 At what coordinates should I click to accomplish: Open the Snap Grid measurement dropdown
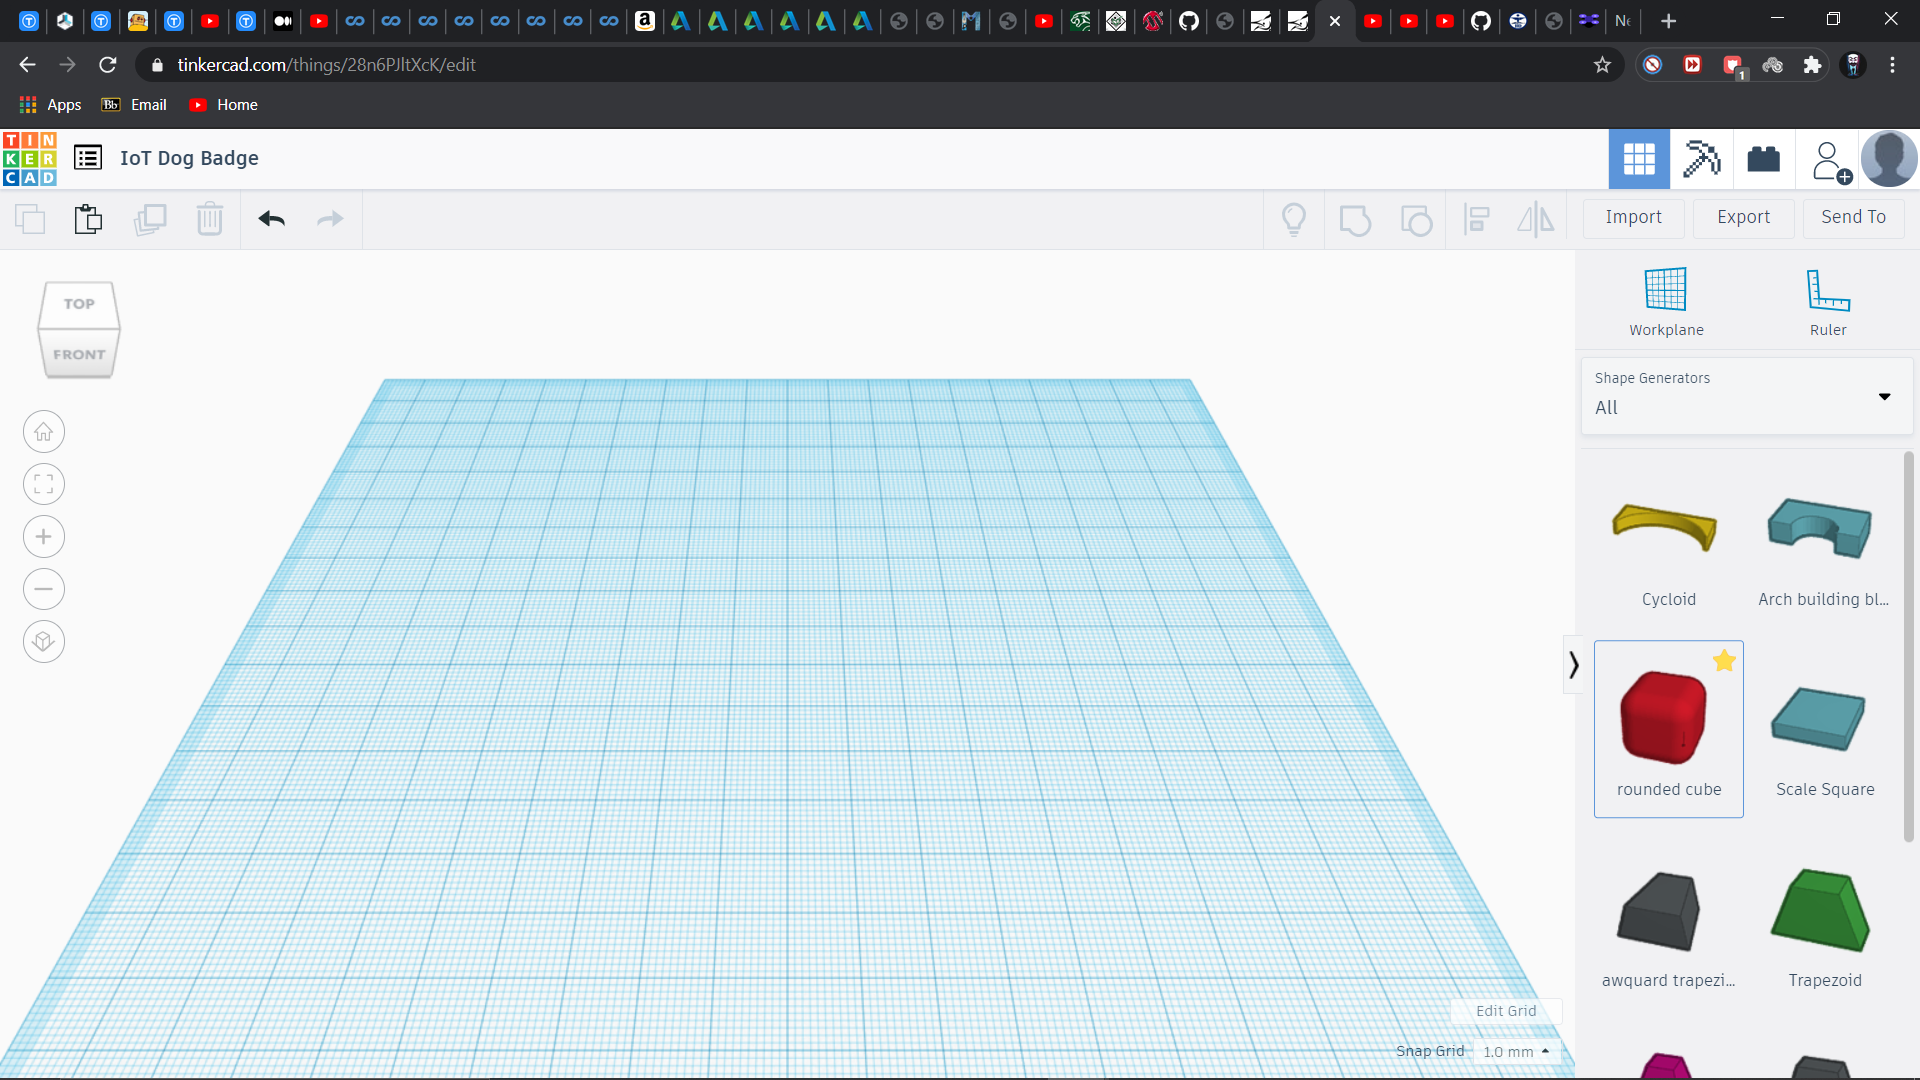[1517, 1051]
